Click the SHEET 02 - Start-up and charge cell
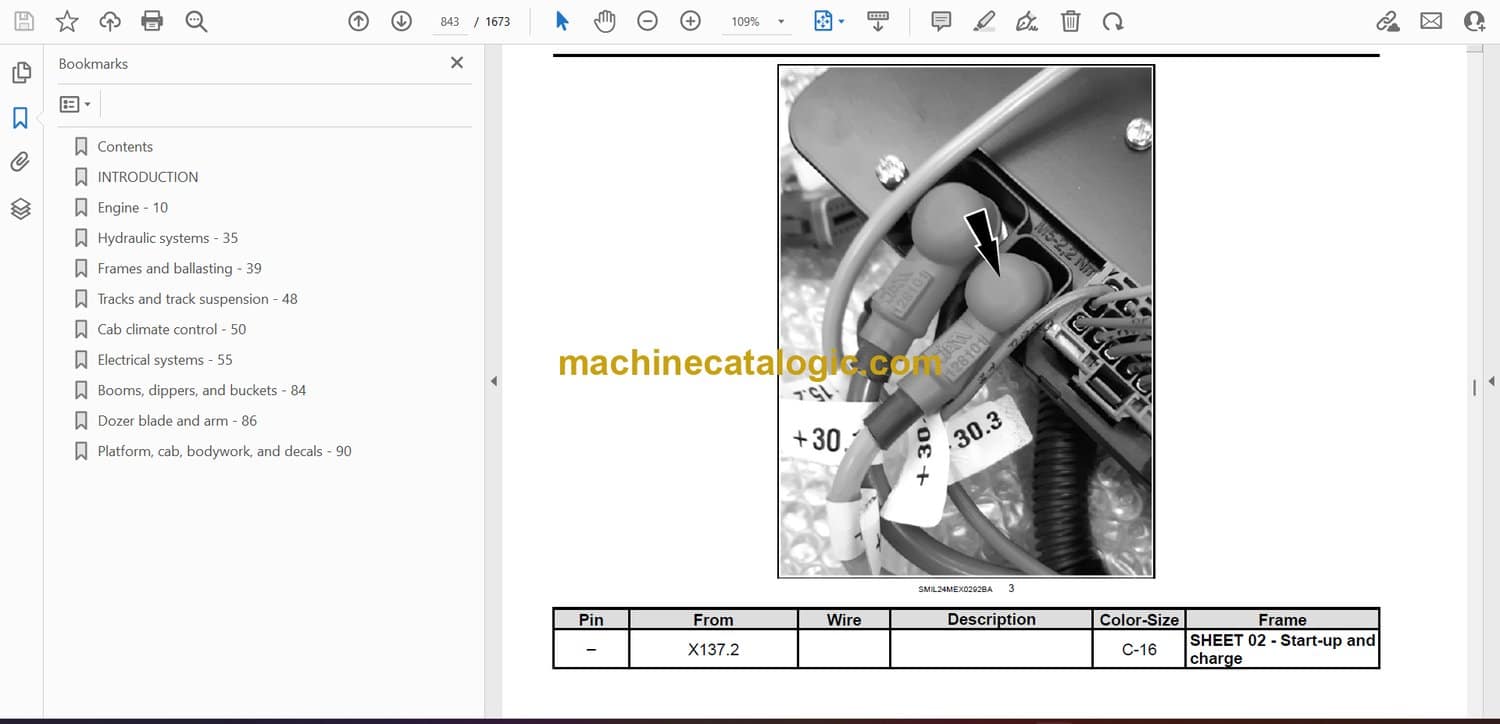1500x724 pixels. click(1283, 649)
